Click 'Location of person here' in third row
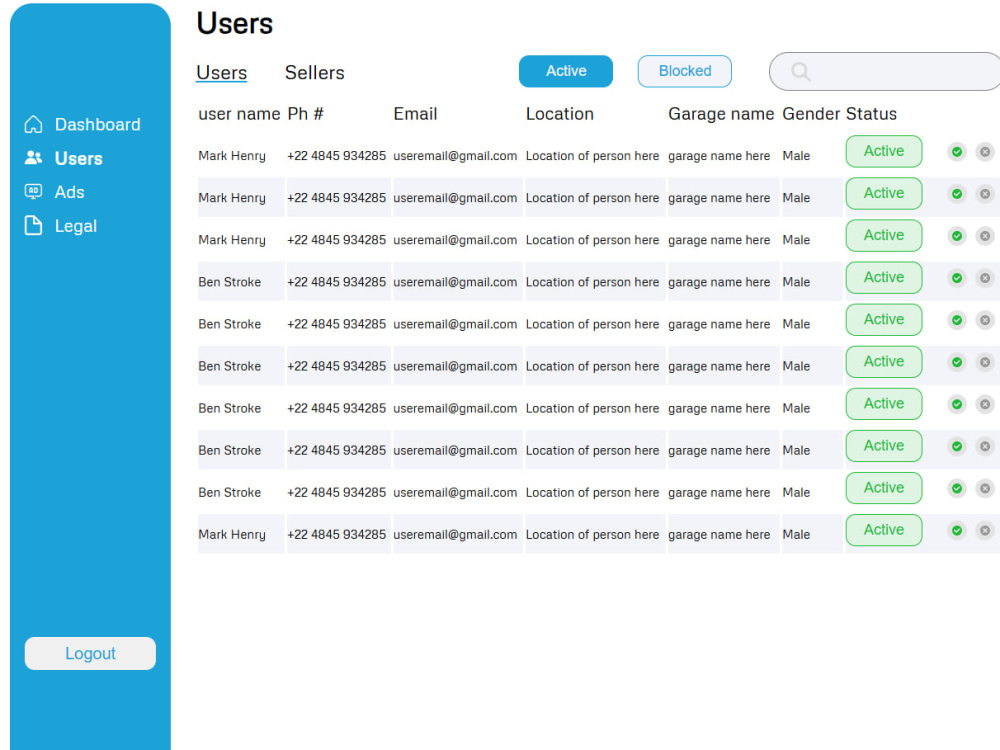1000x750 pixels. 592,240
